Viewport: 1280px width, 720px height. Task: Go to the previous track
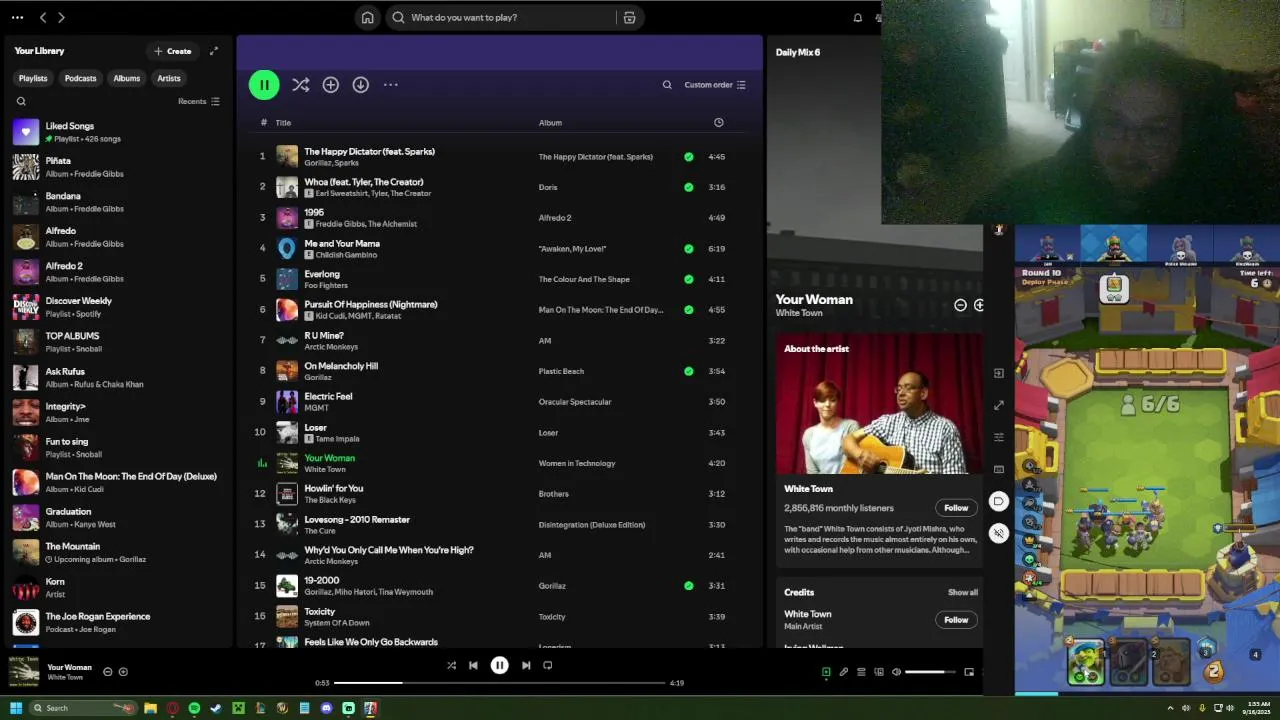(473, 665)
